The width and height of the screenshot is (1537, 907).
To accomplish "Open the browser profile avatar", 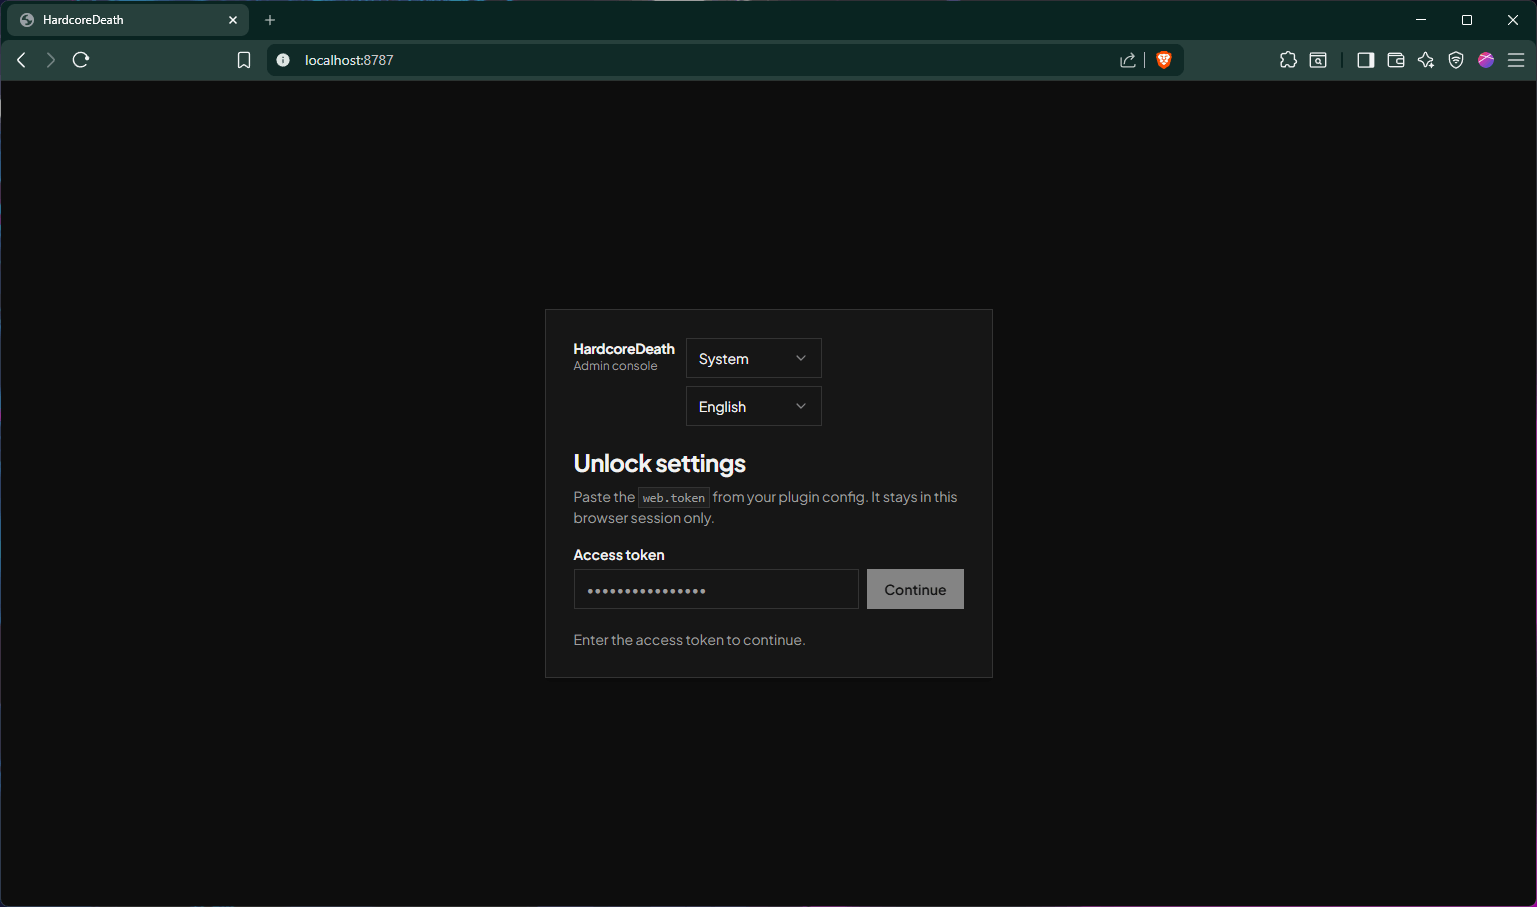I will [1486, 60].
